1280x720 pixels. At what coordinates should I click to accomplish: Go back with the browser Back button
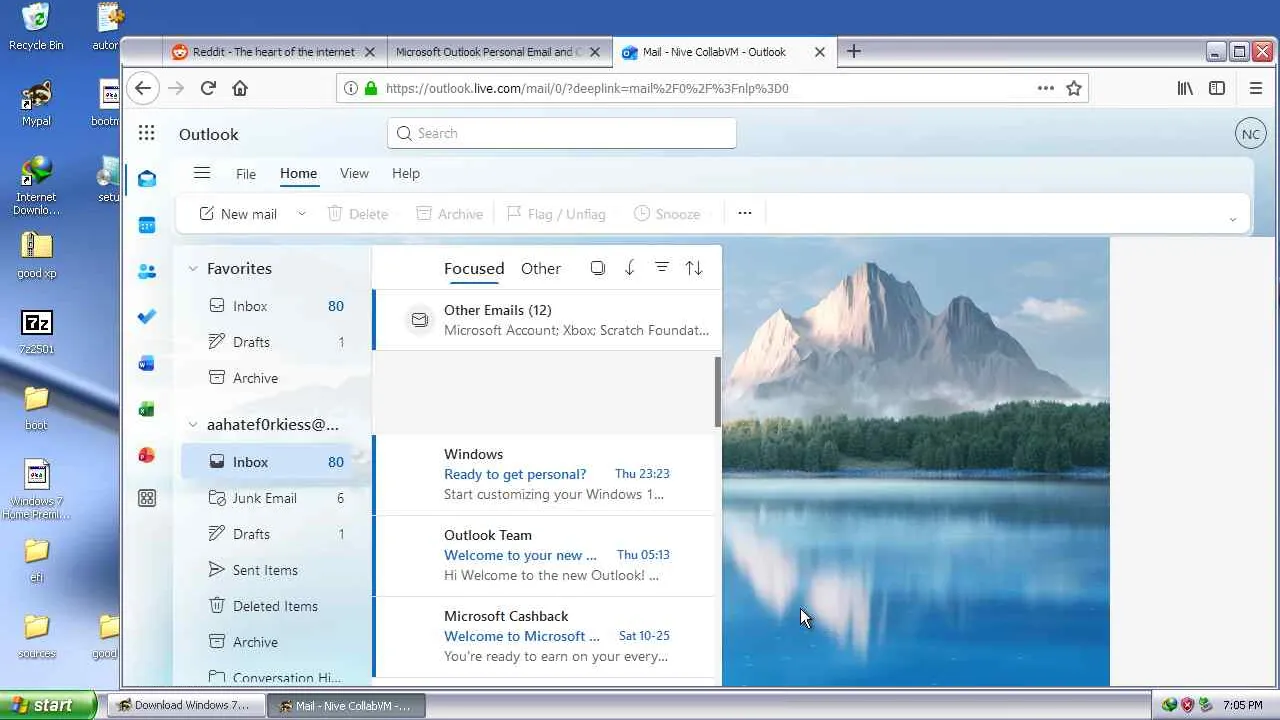tap(143, 88)
